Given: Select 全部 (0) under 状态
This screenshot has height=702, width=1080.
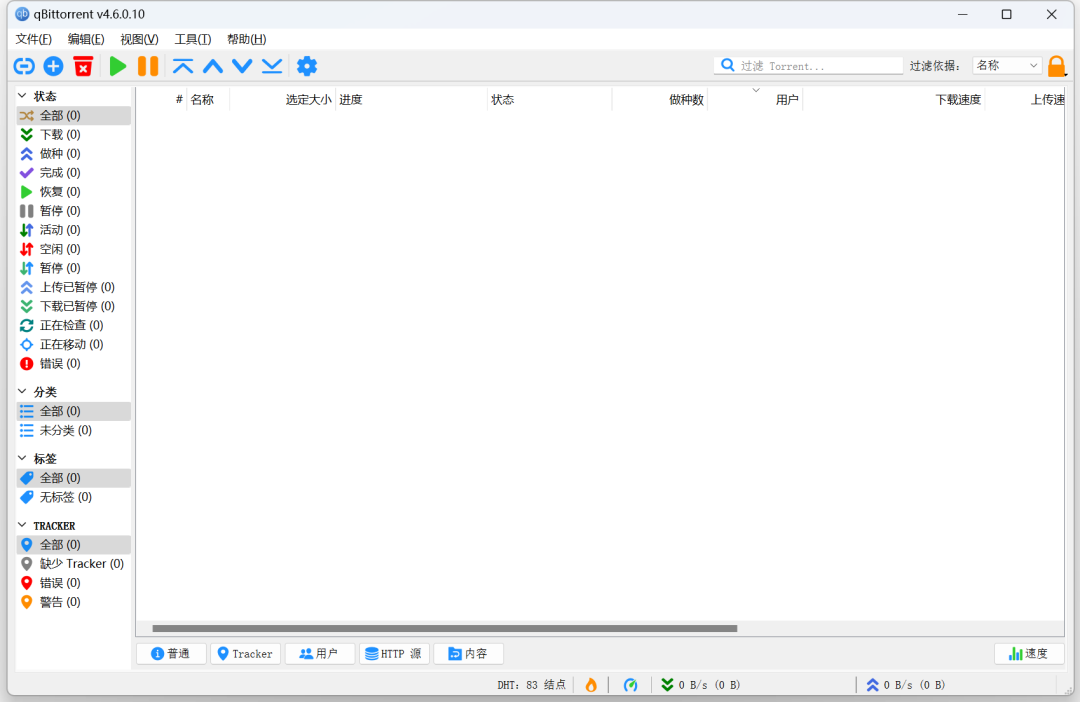Looking at the screenshot, I should (x=74, y=115).
